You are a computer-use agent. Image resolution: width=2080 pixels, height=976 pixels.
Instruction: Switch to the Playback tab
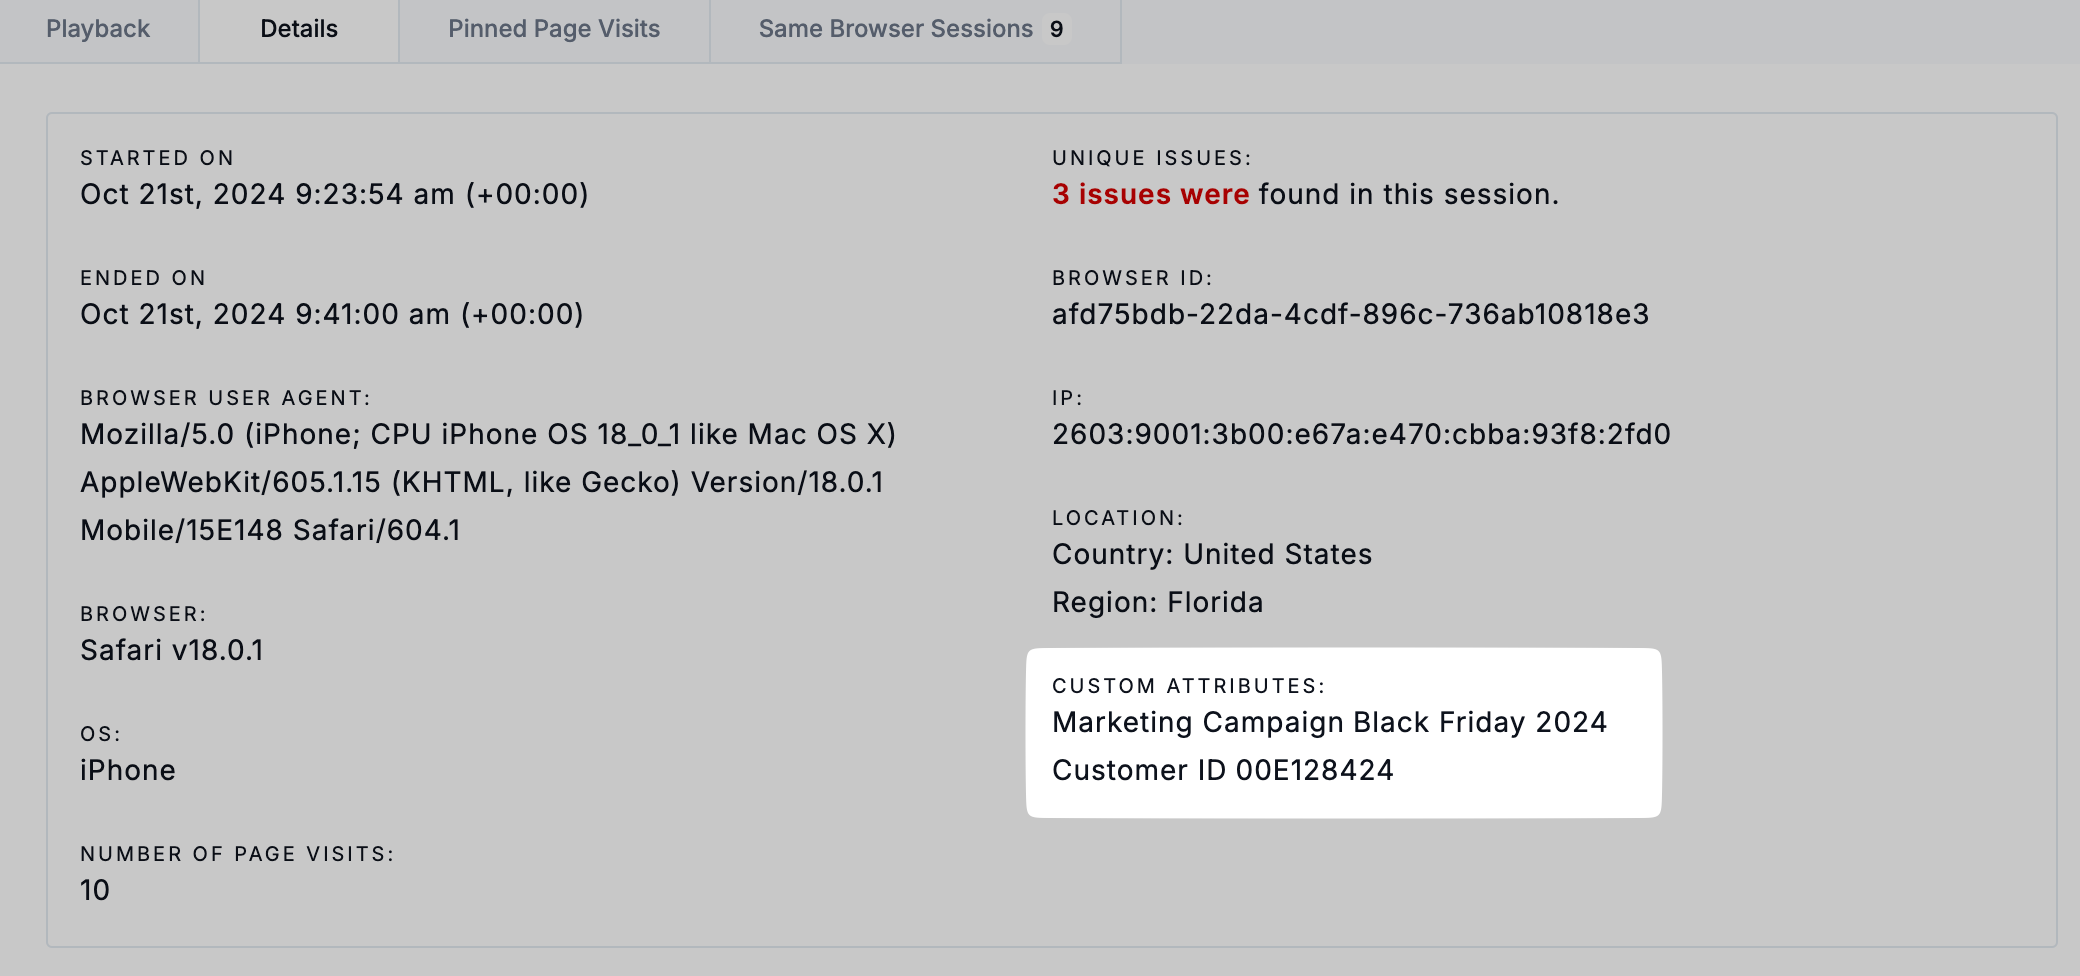coord(98,29)
